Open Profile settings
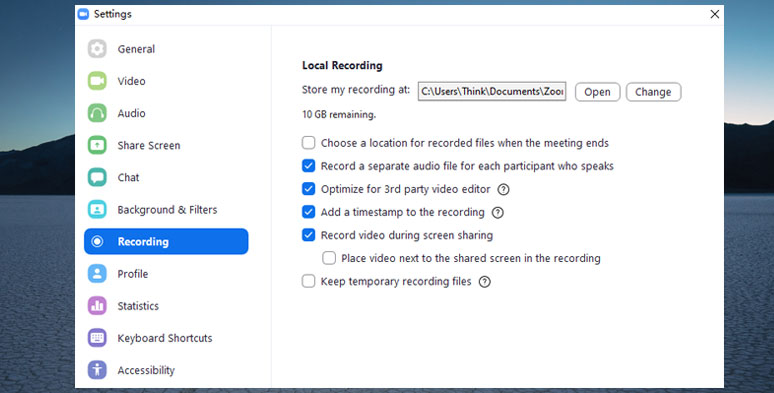 [166, 274]
